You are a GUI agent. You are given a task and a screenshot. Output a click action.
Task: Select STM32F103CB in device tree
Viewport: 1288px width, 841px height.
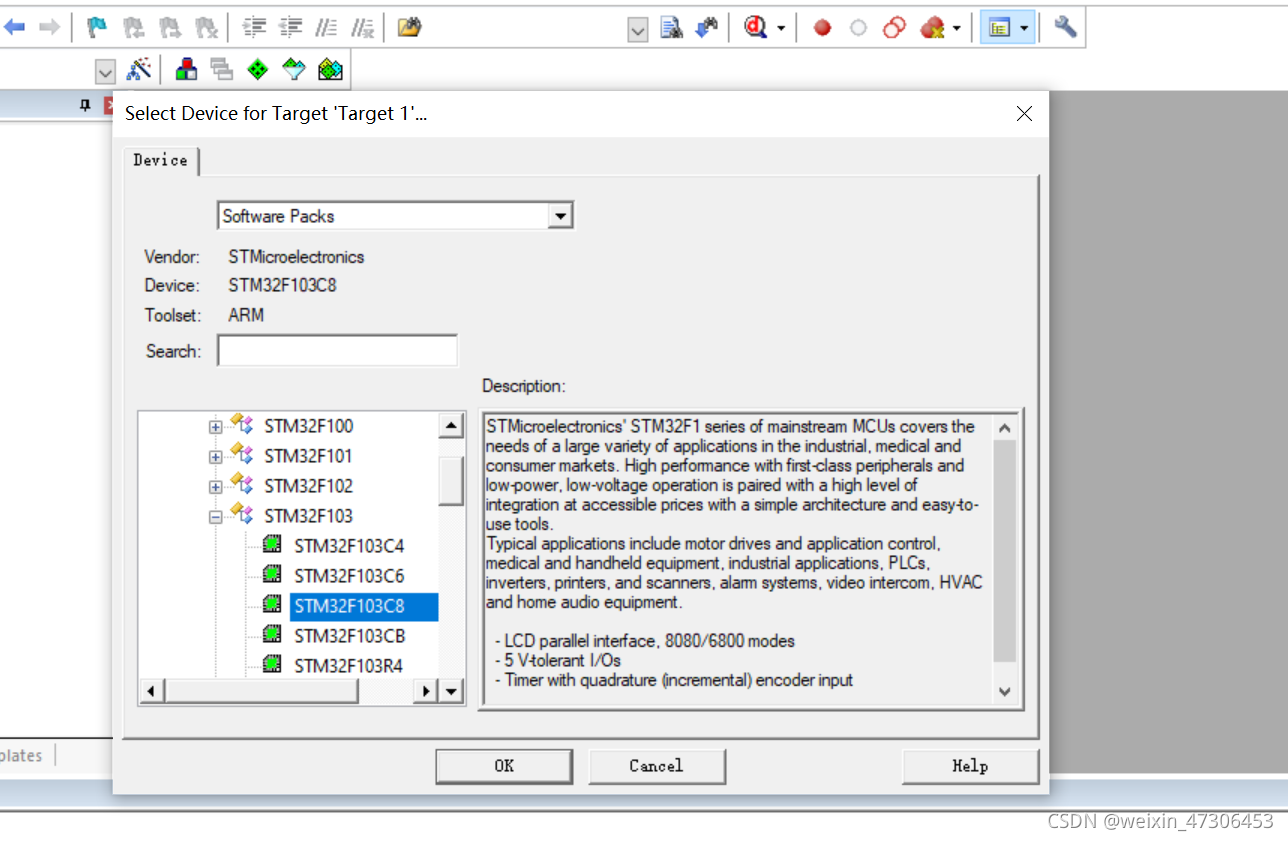pyautogui.click(x=349, y=636)
